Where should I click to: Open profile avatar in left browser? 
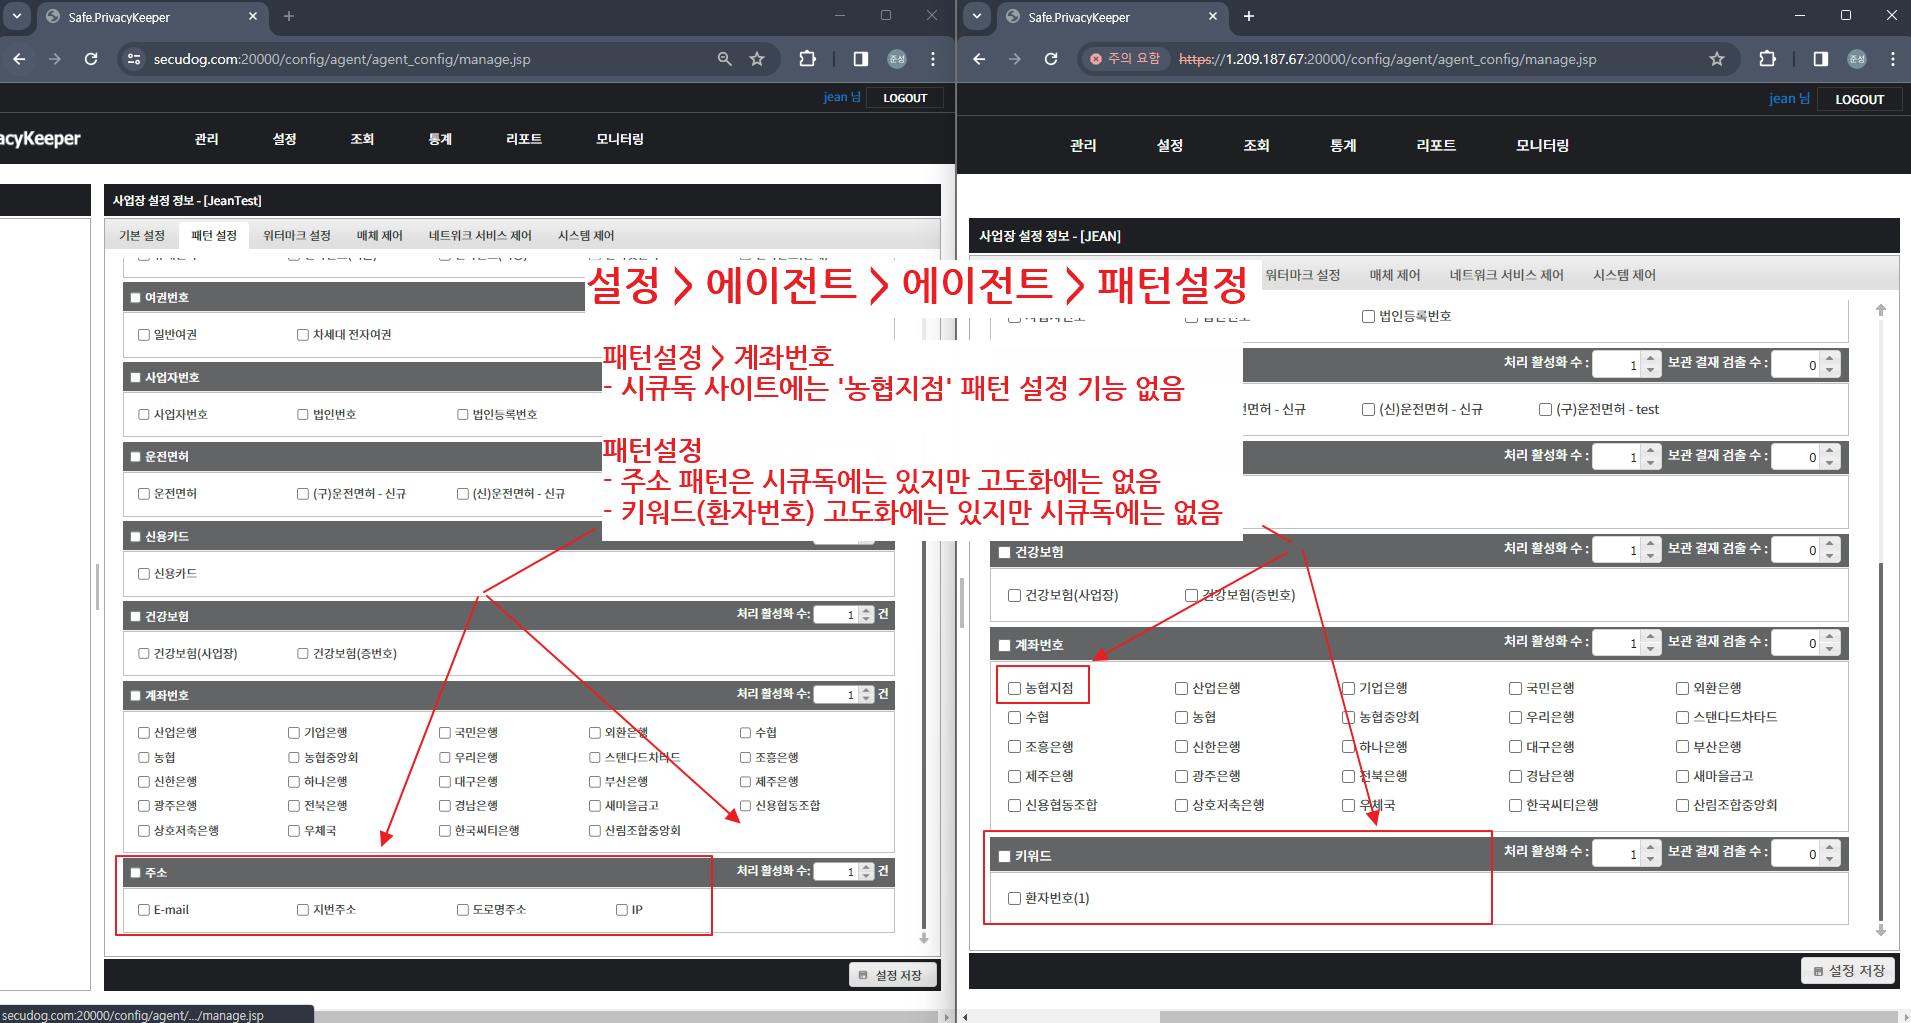coord(897,59)
